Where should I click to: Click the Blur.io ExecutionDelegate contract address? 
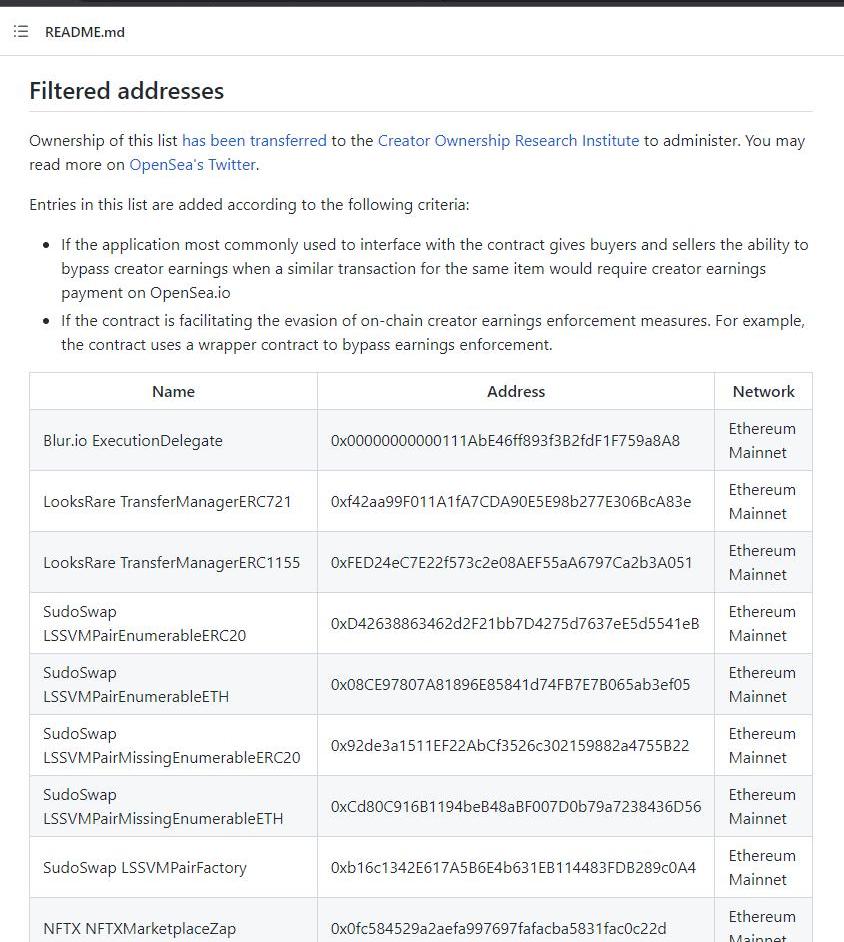tap(505, 441)
